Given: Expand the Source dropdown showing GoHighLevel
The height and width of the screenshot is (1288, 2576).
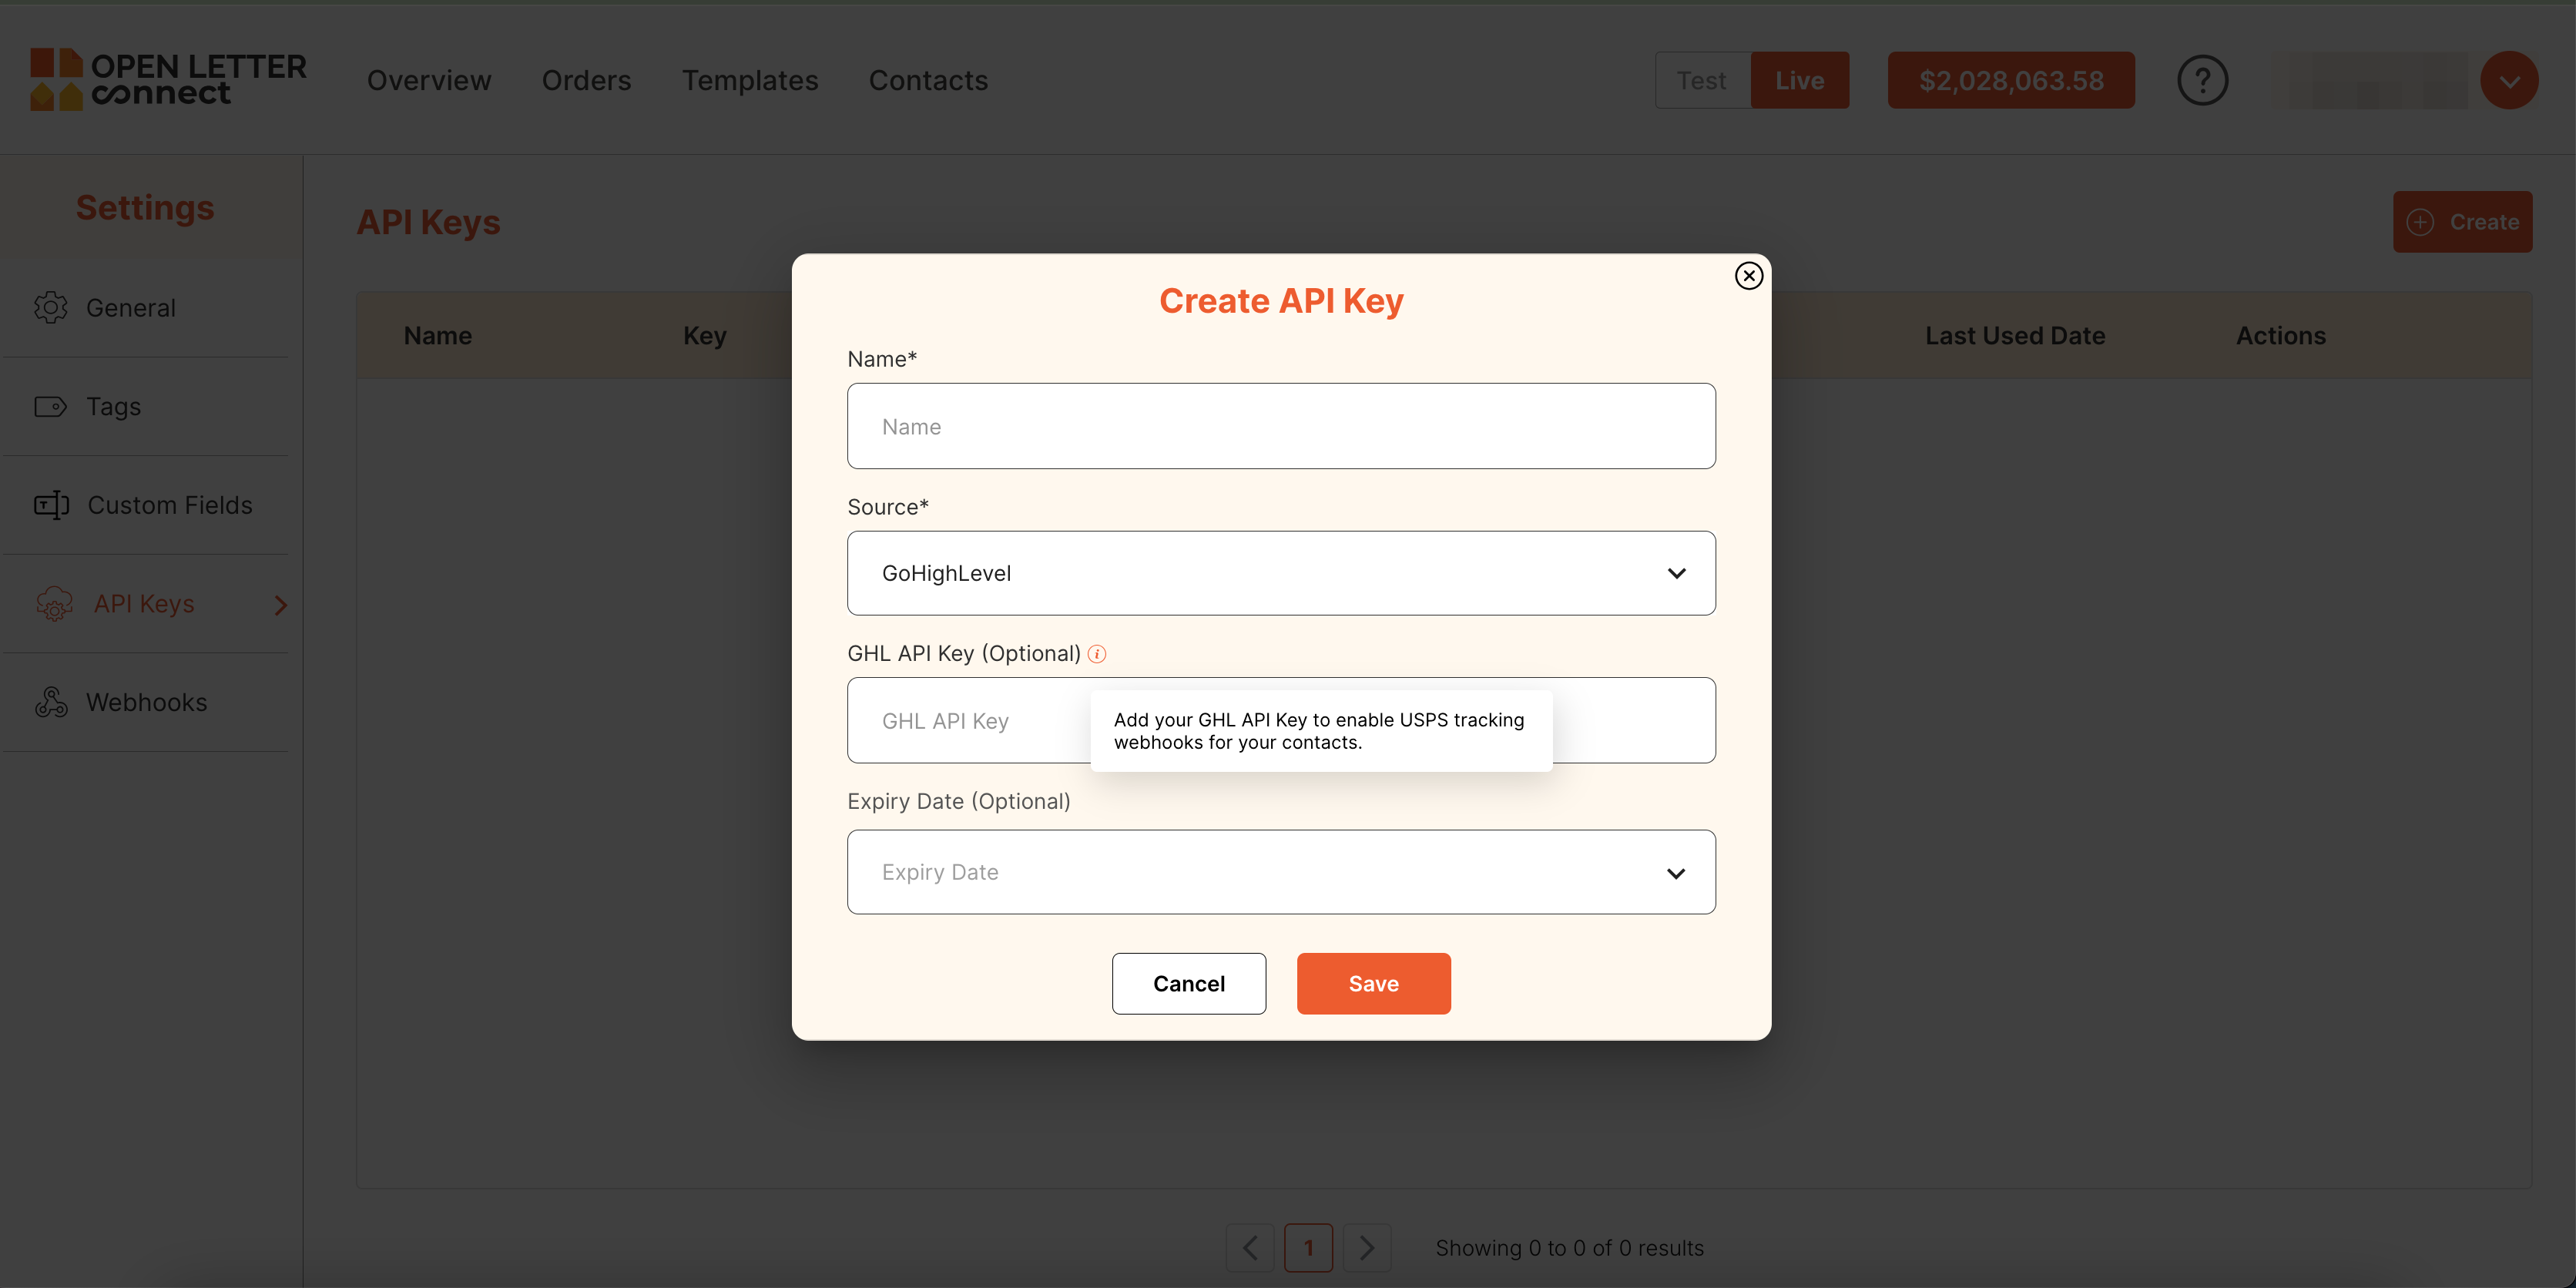Looking at the screenshot, I should coord(1281,573).
